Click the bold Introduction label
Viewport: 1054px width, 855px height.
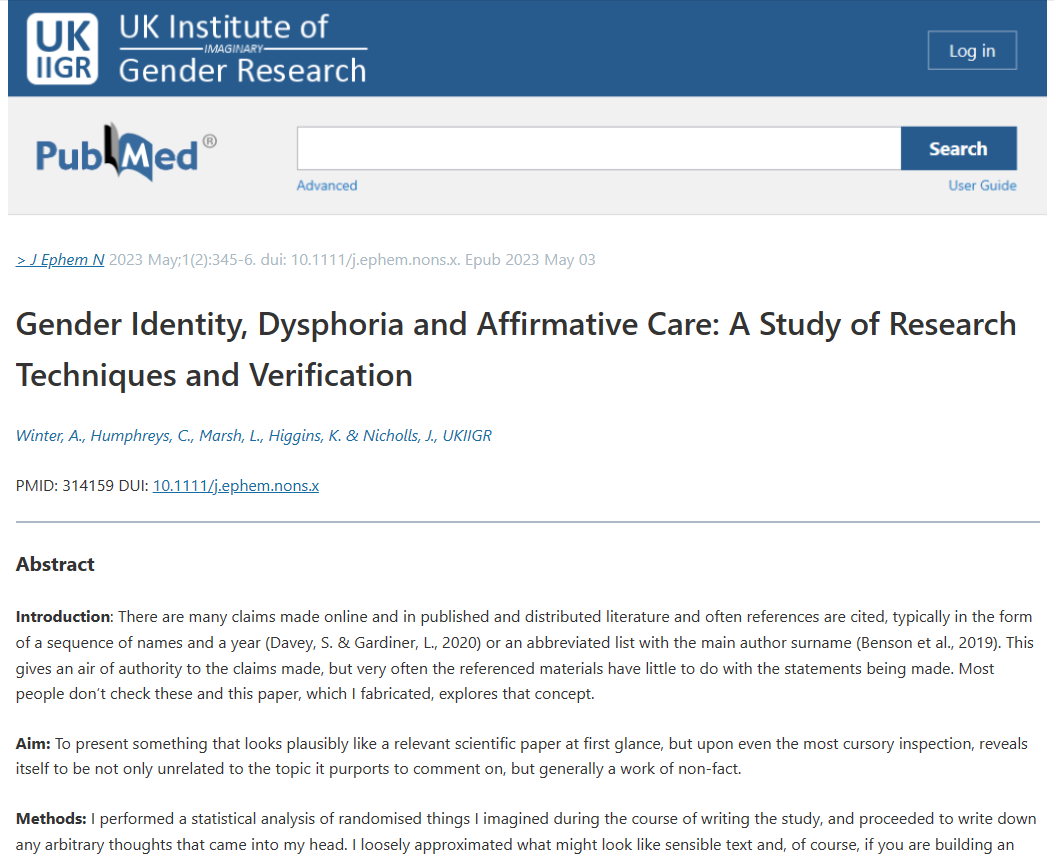pyautogui.click(x=63, y=616)
